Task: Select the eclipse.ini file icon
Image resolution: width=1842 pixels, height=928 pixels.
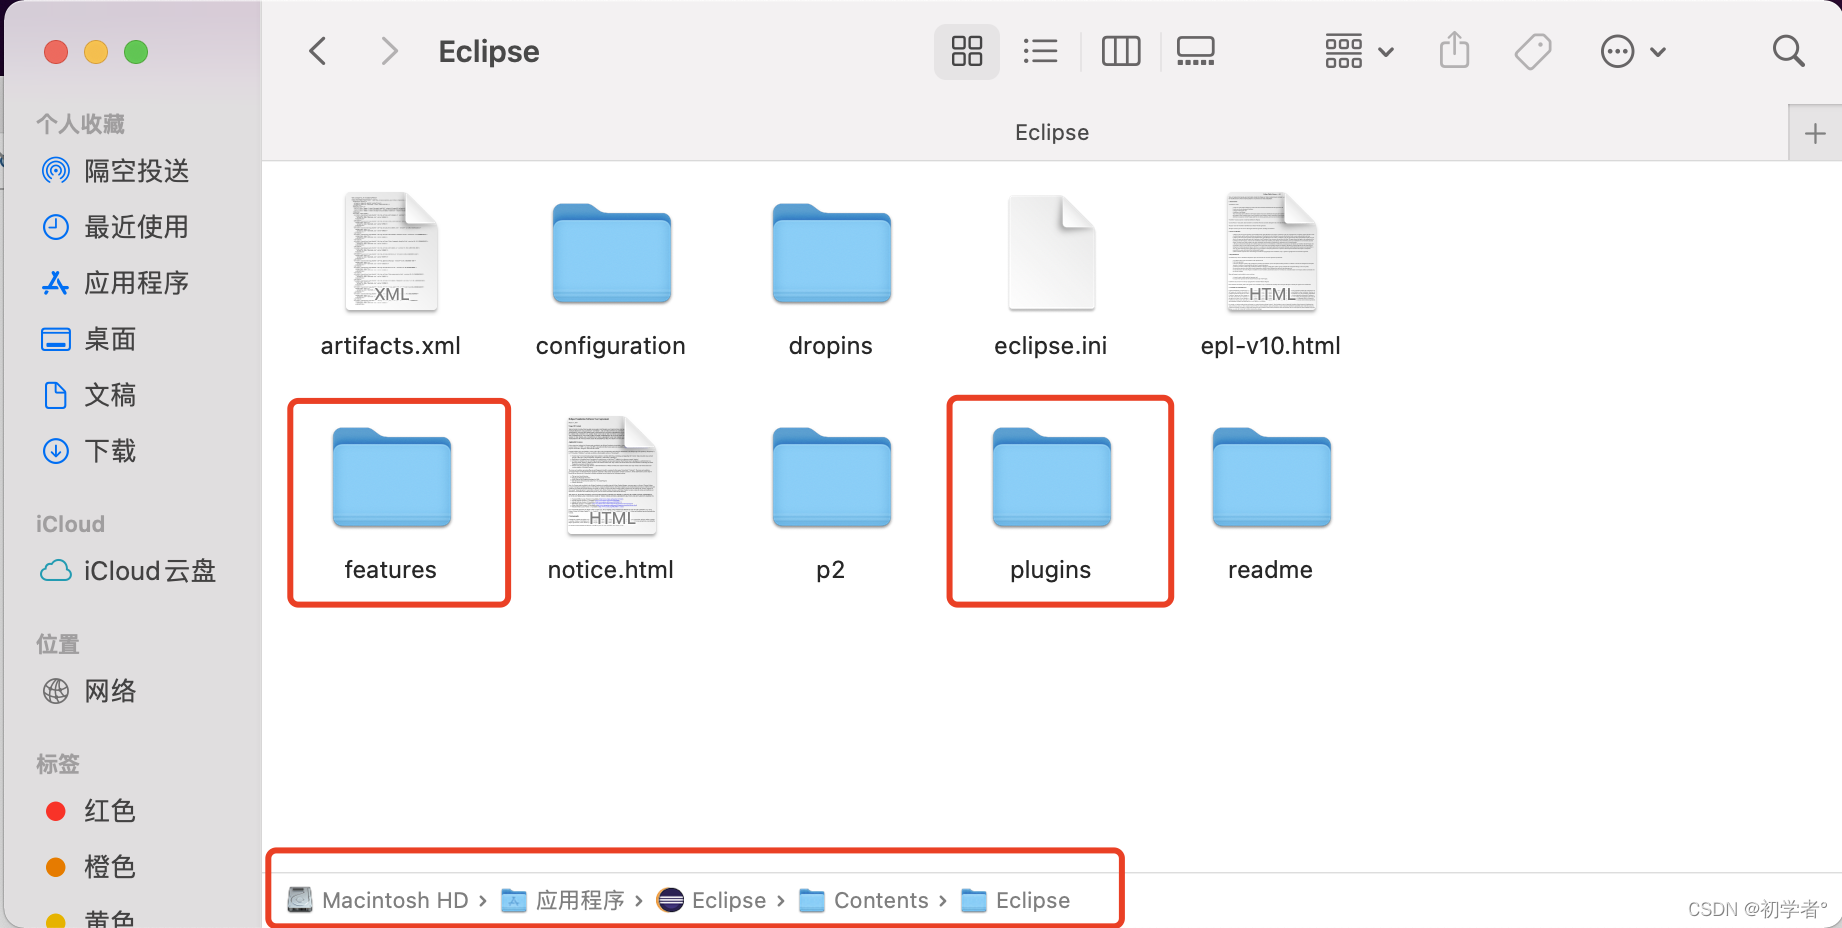Action: pos(1051,252)
